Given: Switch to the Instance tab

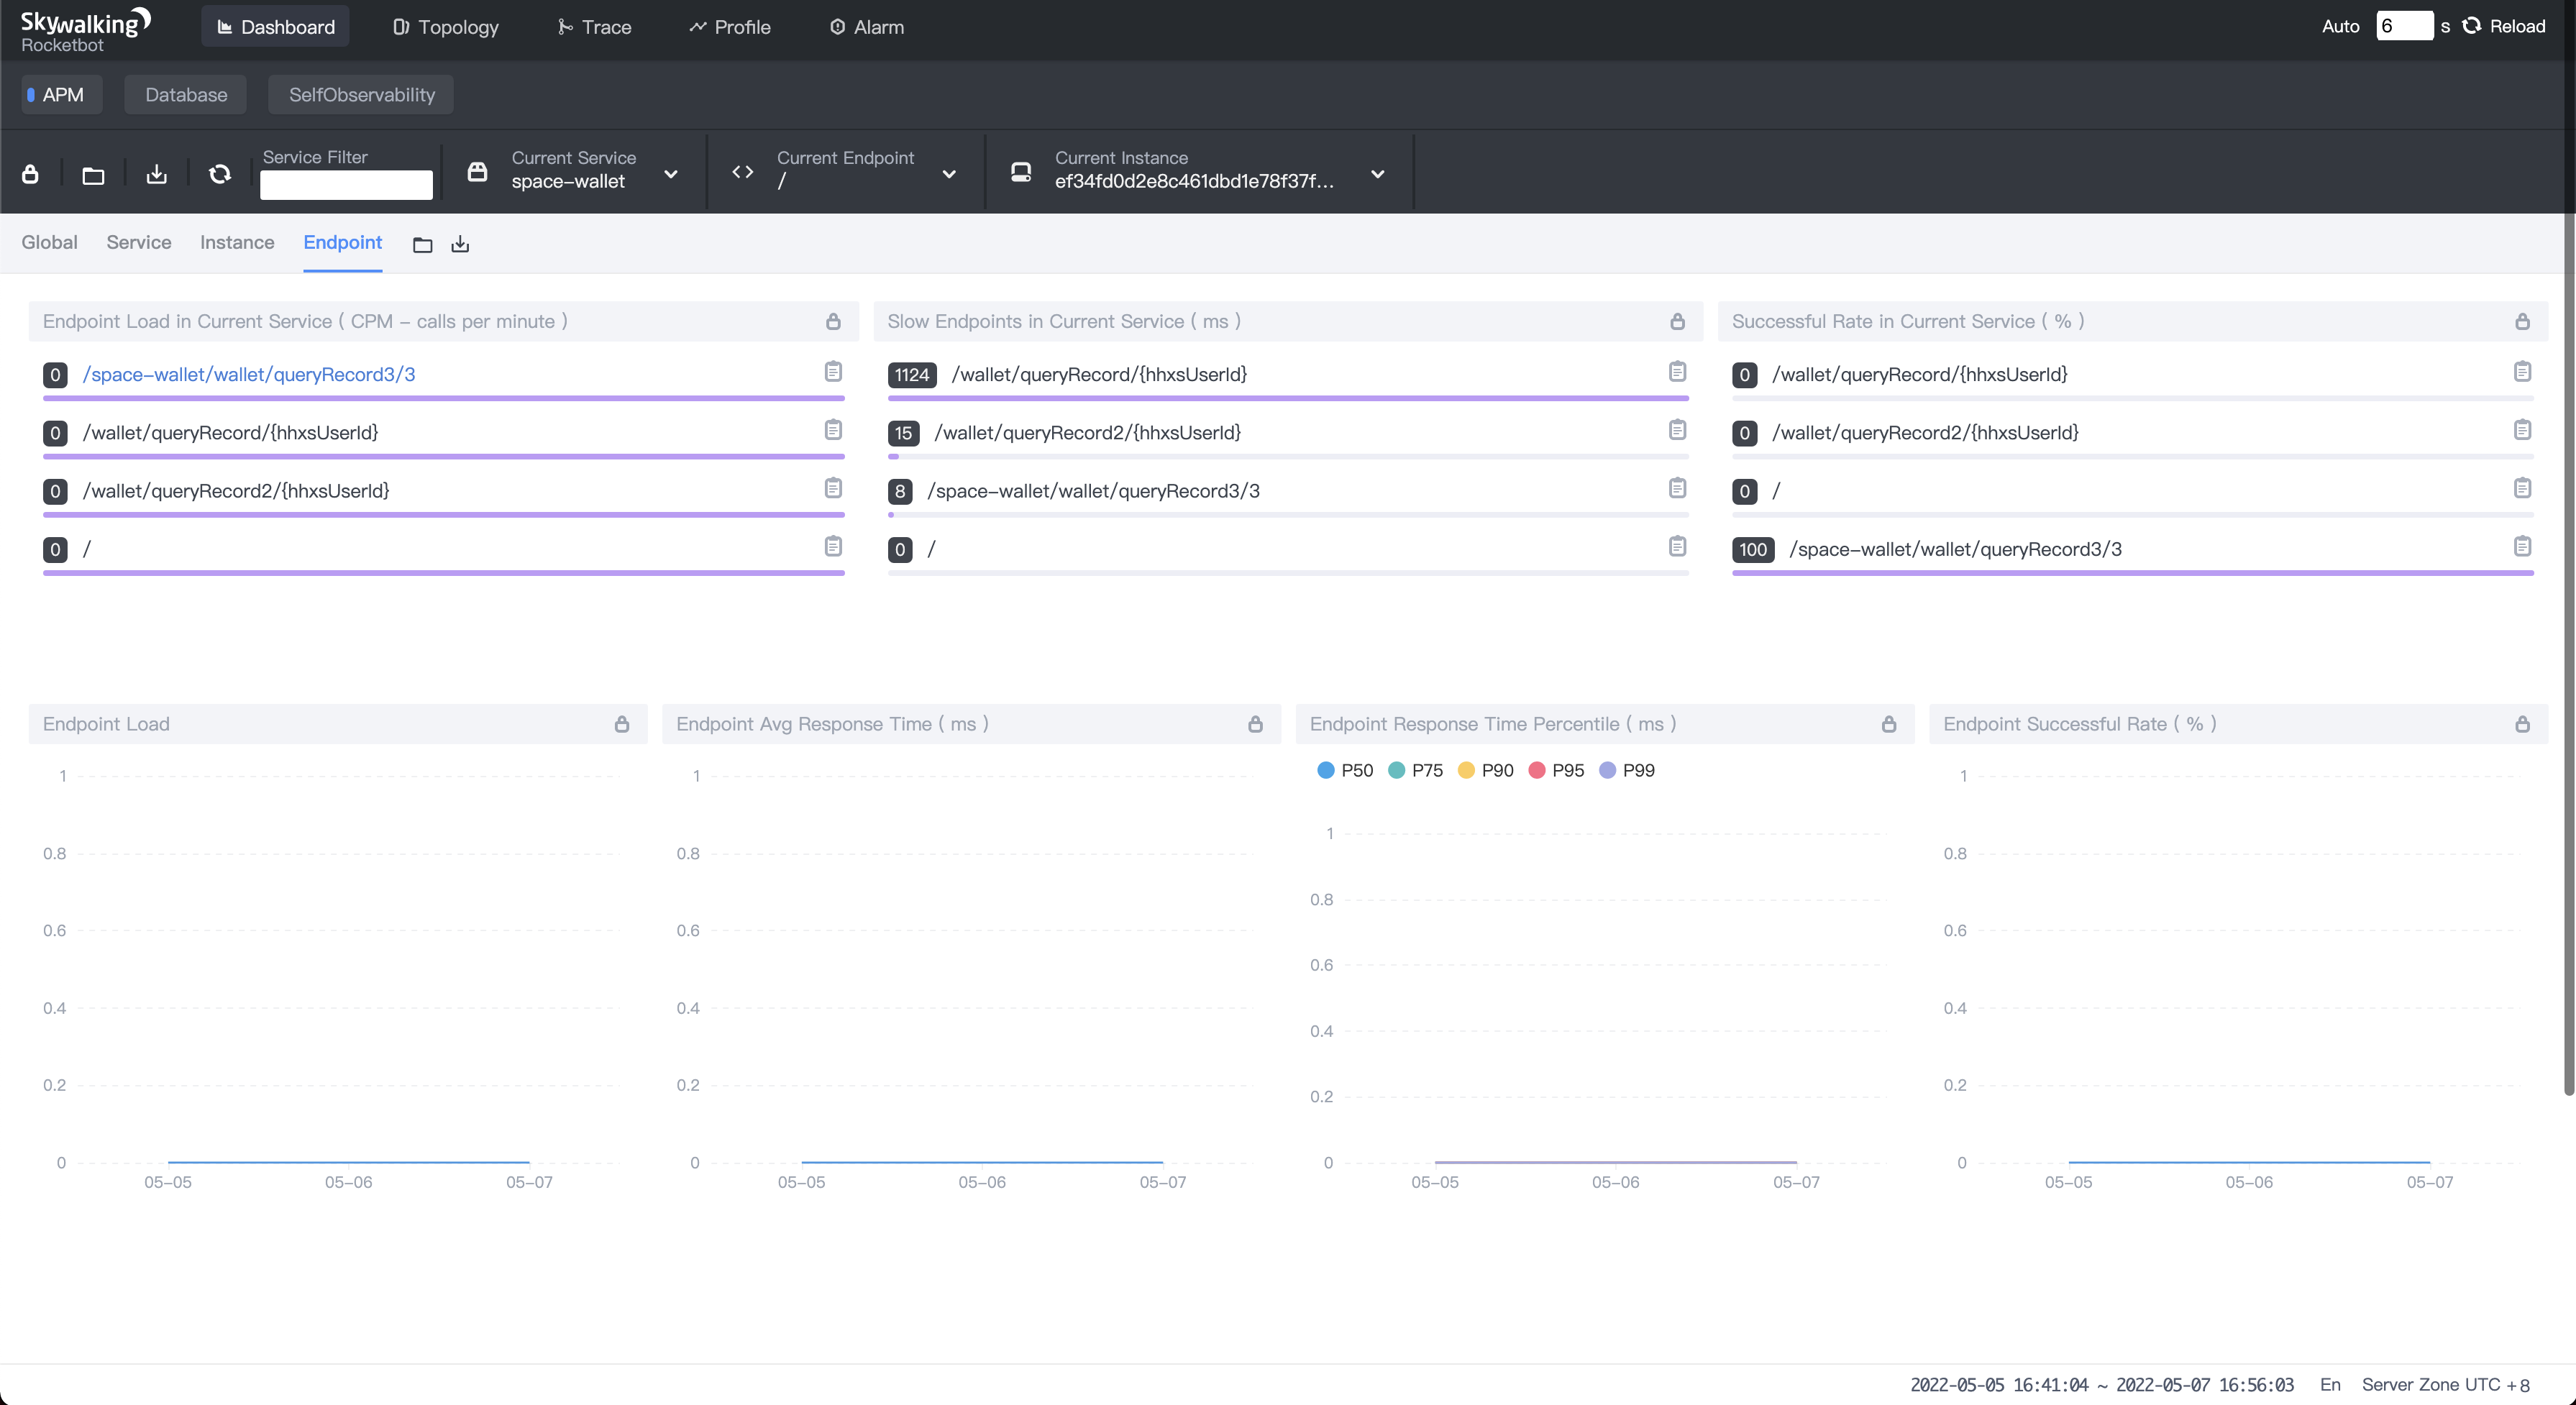Looking at the screenshot, I should 237,242.
